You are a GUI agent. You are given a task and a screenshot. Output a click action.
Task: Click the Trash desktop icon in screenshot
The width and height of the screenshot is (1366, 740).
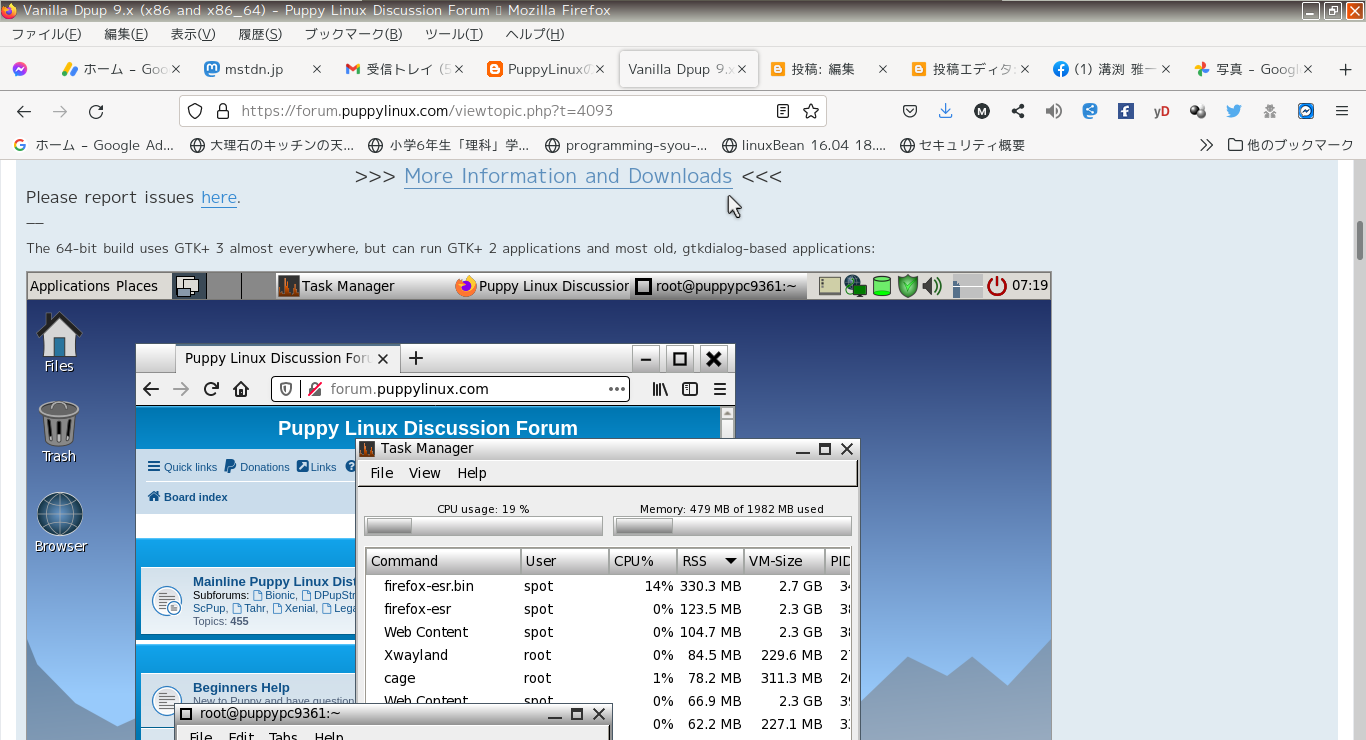(59, 432)
